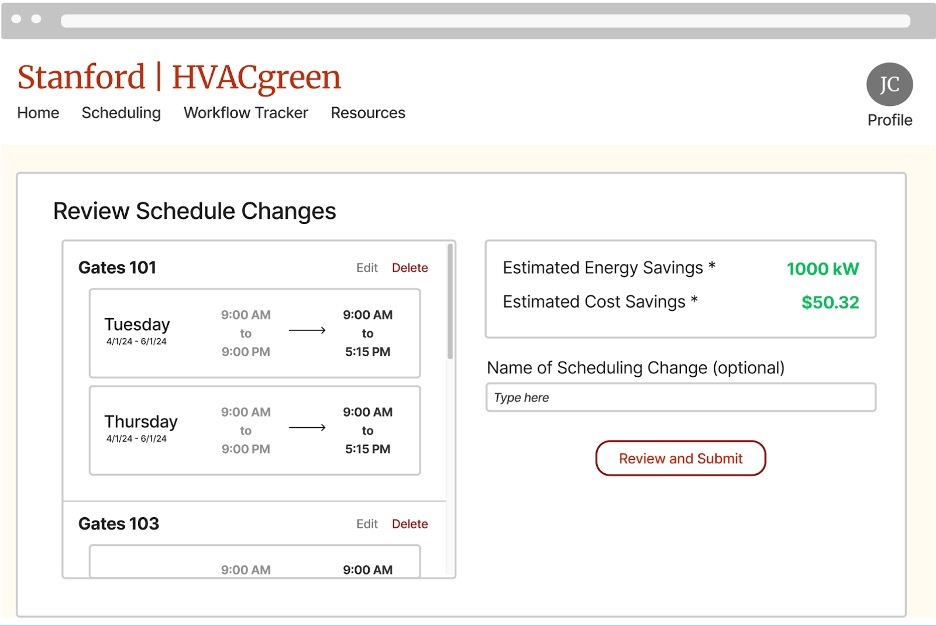Viewport: 936px width, 626px height.
Task: Open the Workflow Tracker page
Action: 246,113
